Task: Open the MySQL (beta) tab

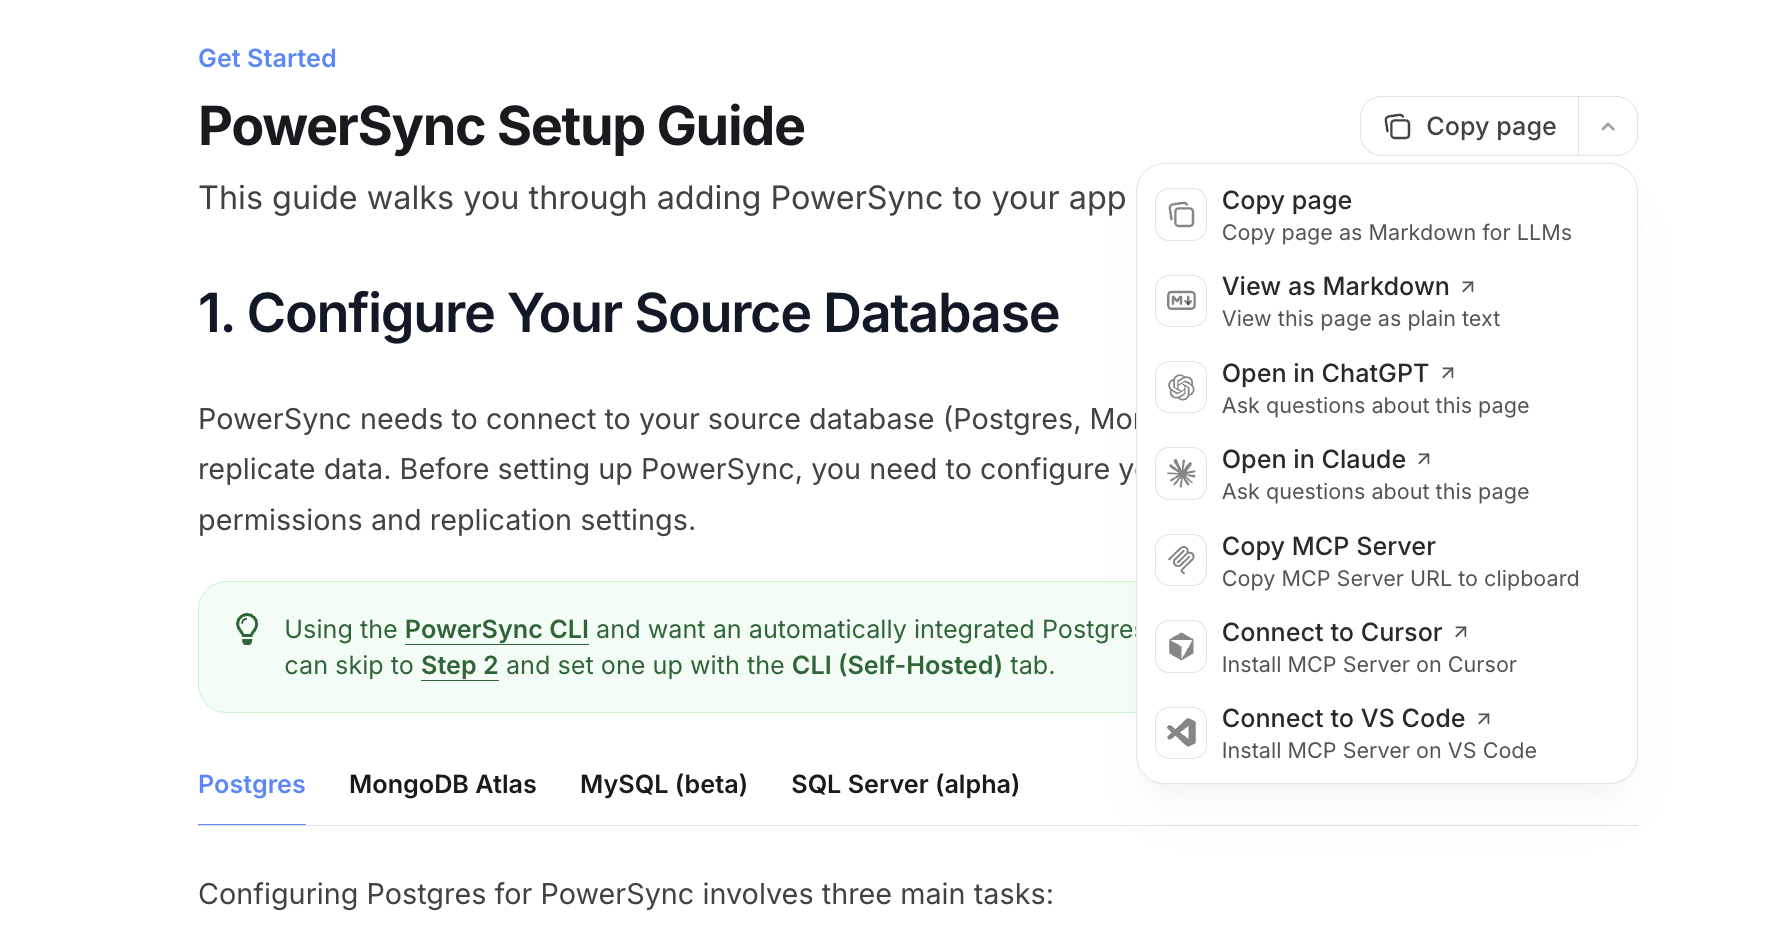Action: point(664,785)
